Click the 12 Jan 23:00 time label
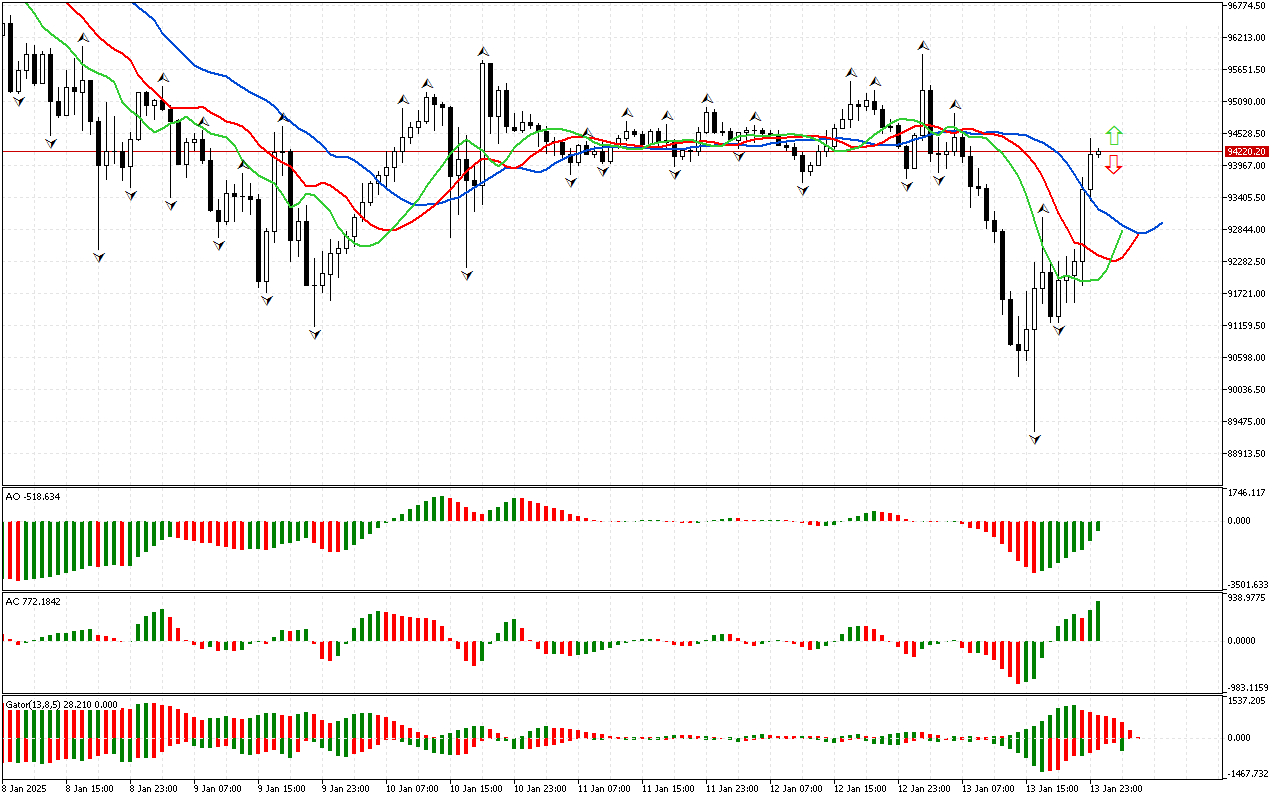Viewport: 1280px width, 800px height. tap(922, 788)
